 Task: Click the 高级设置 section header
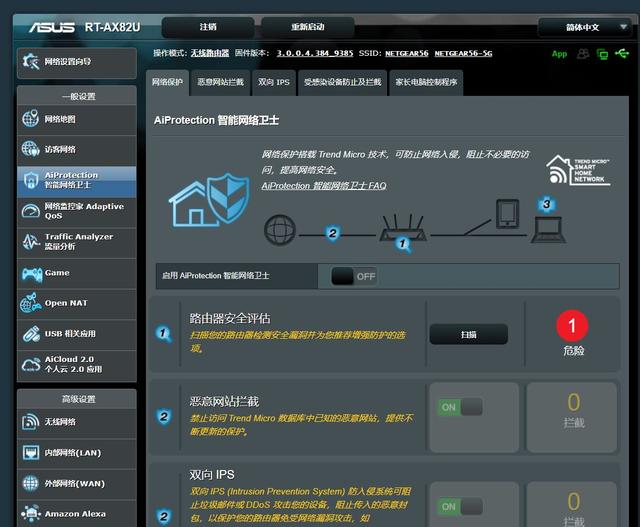click(x=78, y=399)
